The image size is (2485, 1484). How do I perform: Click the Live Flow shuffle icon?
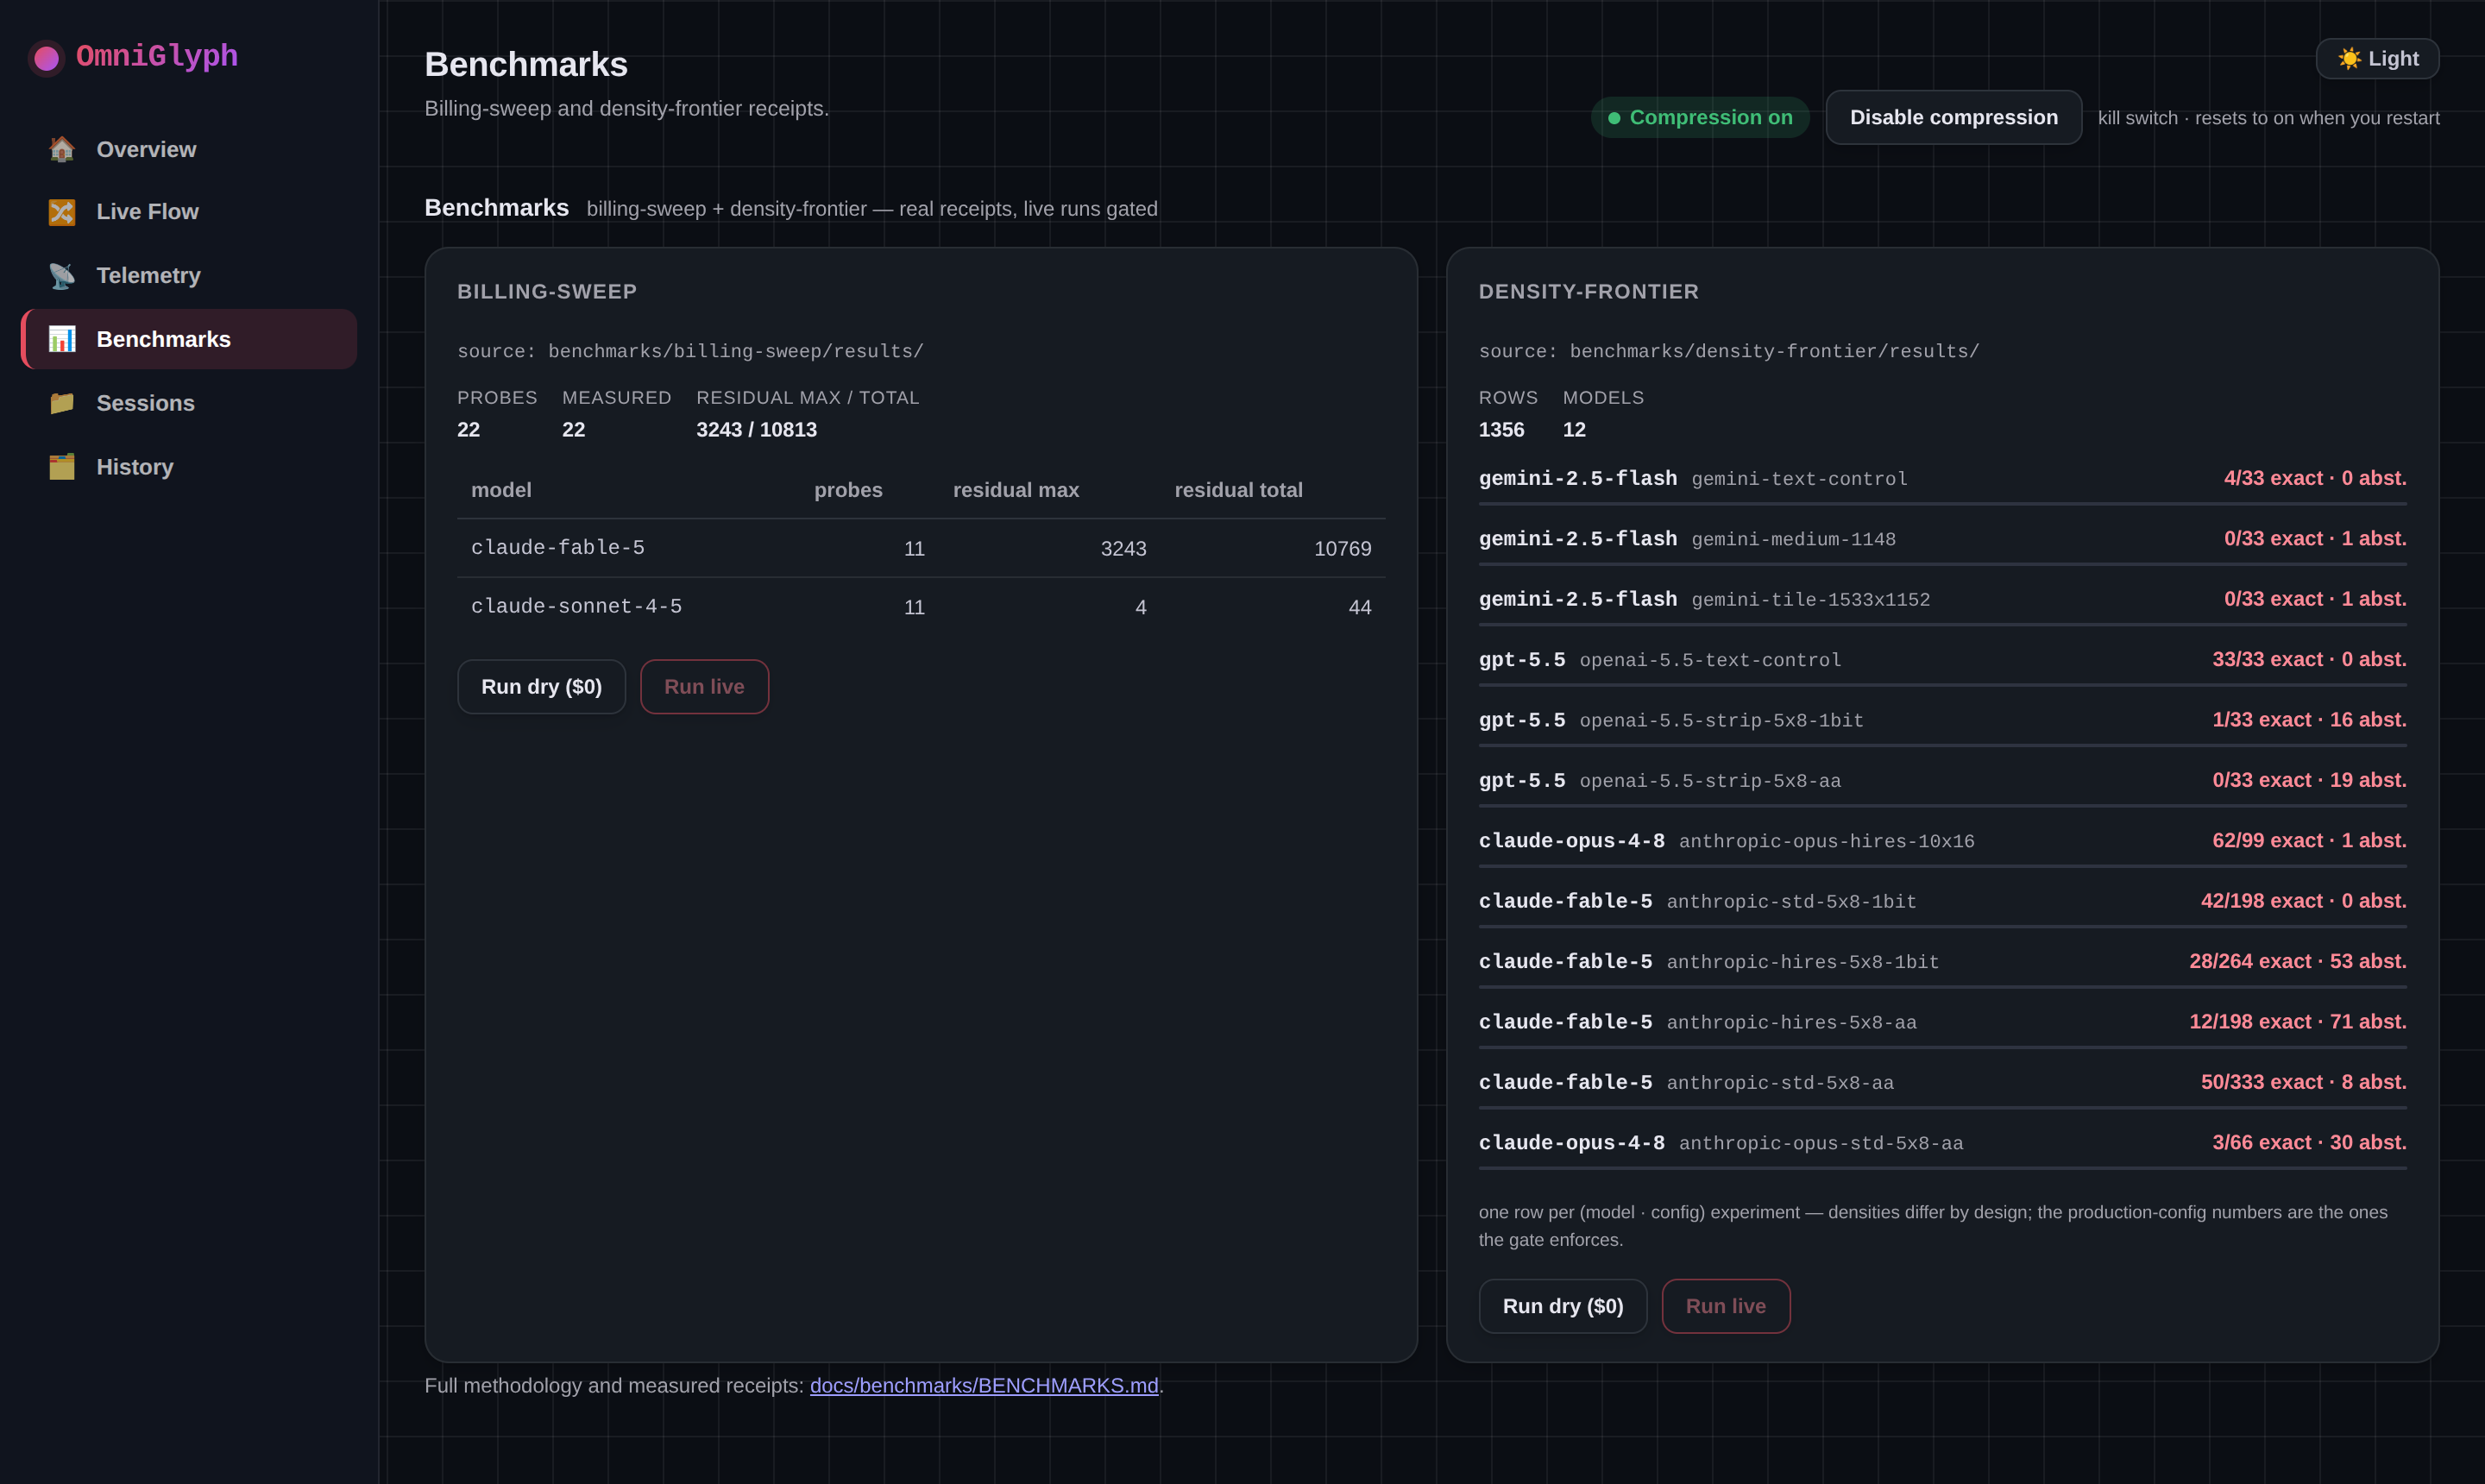click(x=62, y=212)
